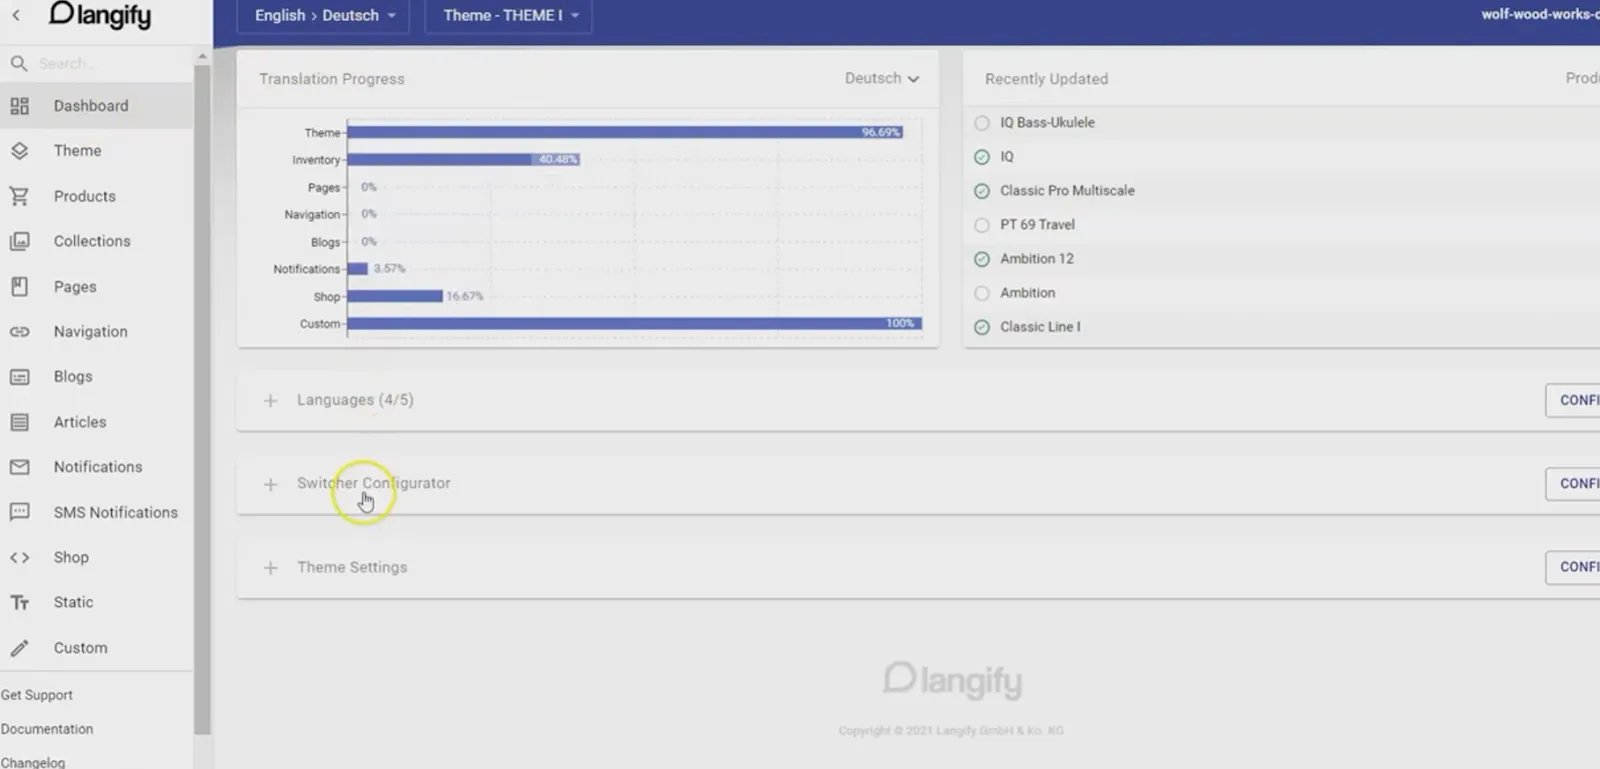Click the SMS Notifications chat icon
1600x769 pixels.
19,512
